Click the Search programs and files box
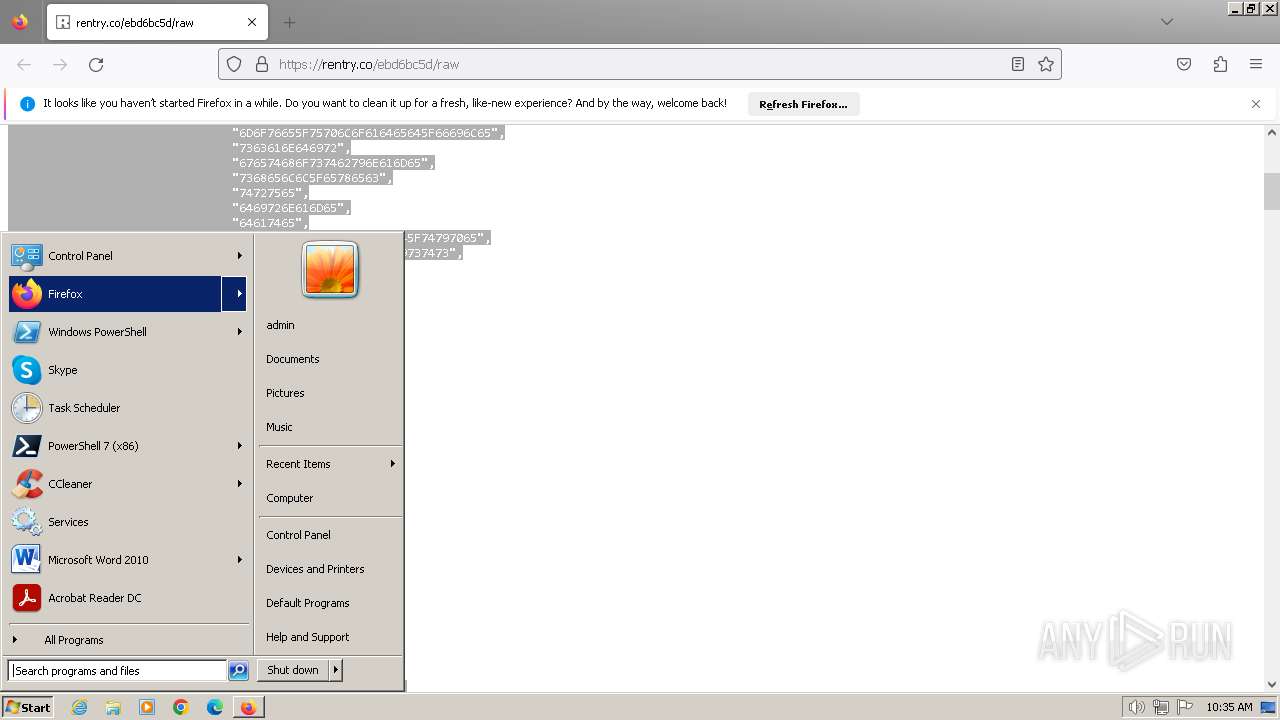The width and height of the screenshot is (1280, 720). 117,671
